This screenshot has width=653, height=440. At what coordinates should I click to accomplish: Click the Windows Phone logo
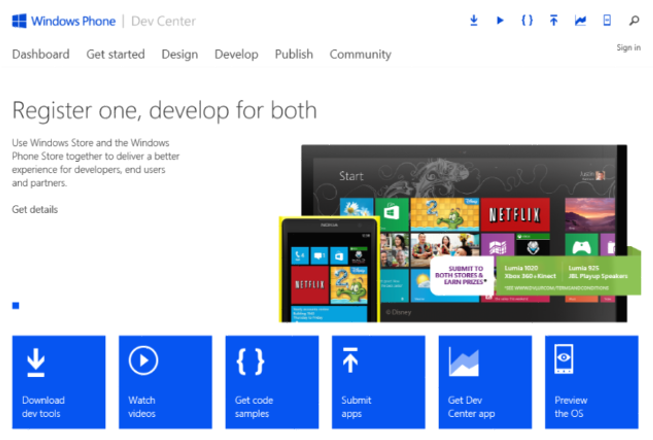click(x=19, y=21)
